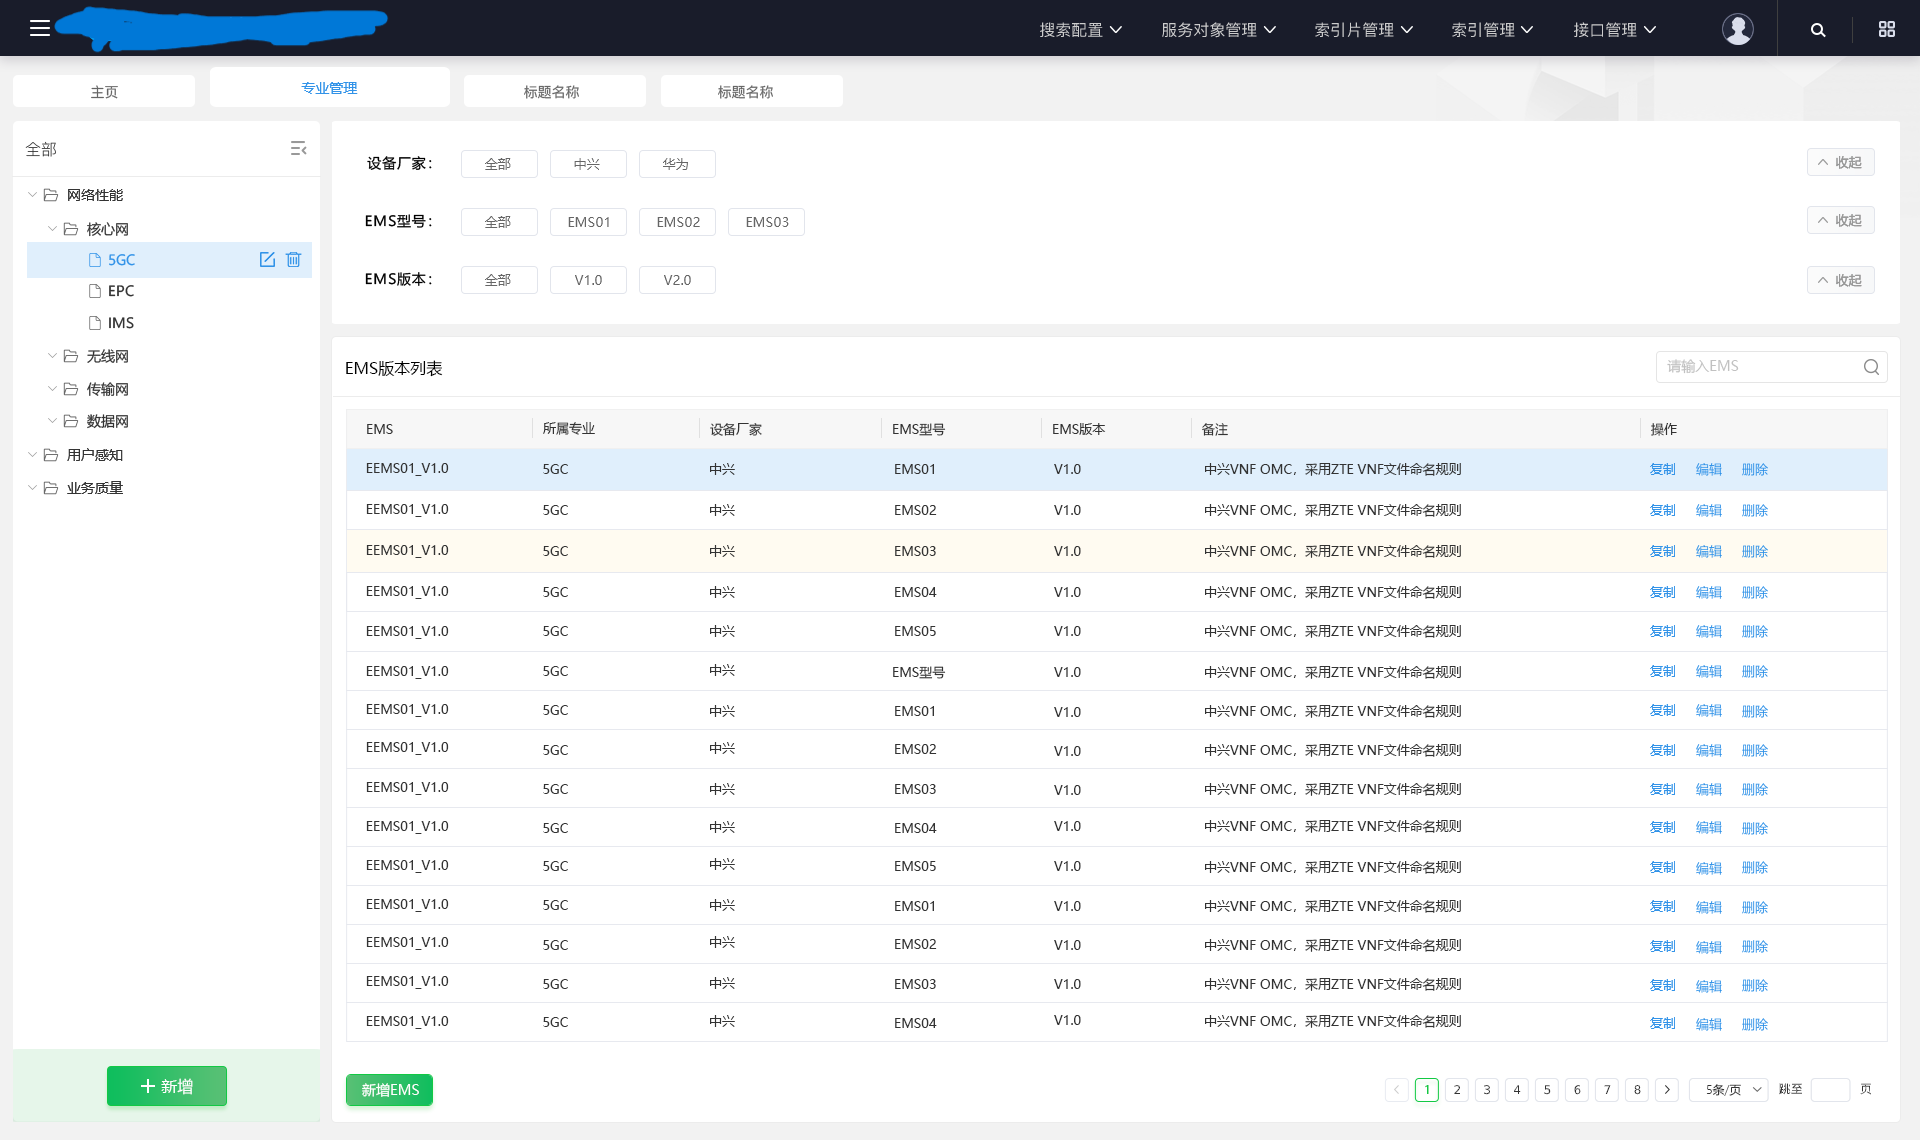Collapse the EMS版本 filter row with 收起
The height and width of the screenshot is (1140, 1920).
point(1840,280)
